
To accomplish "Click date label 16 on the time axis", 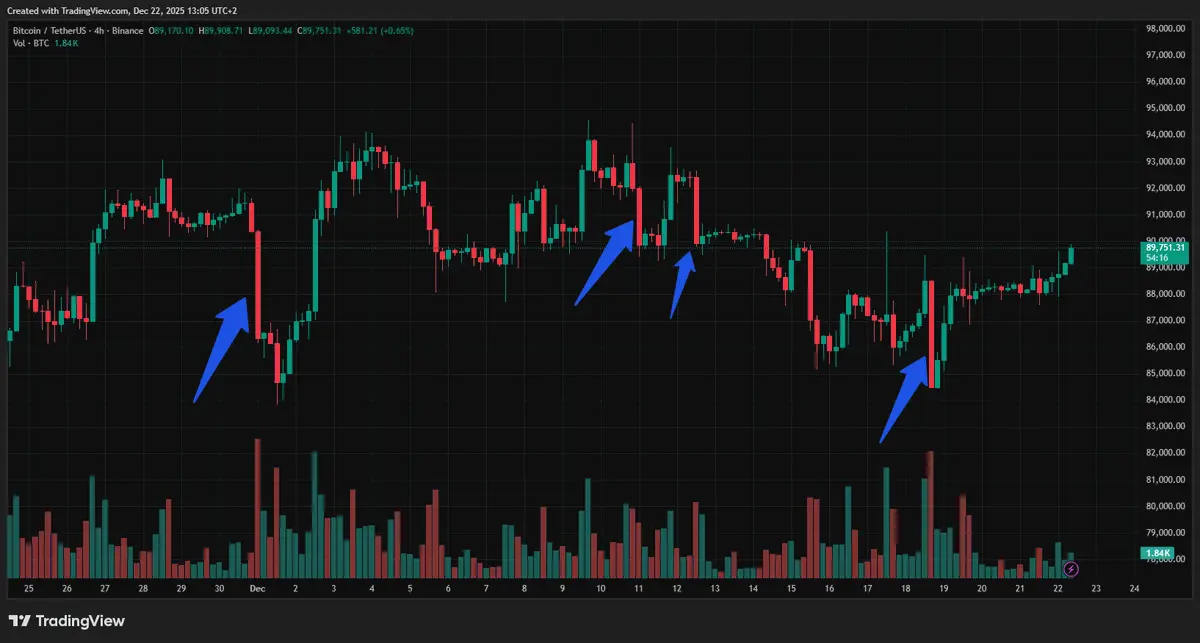I will 829,589.
